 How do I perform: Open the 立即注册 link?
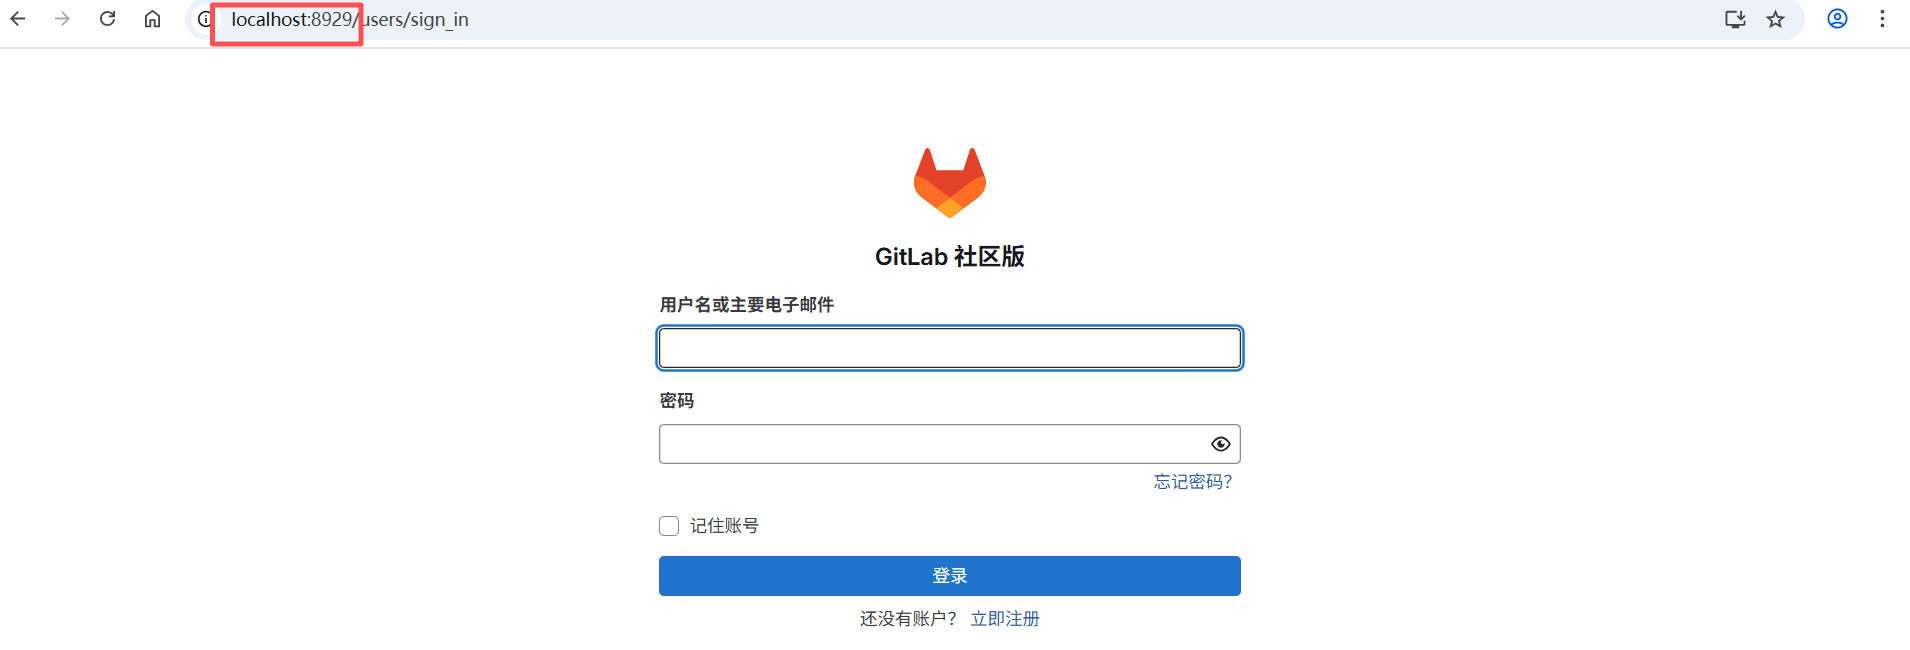(x=1005, y=619)
